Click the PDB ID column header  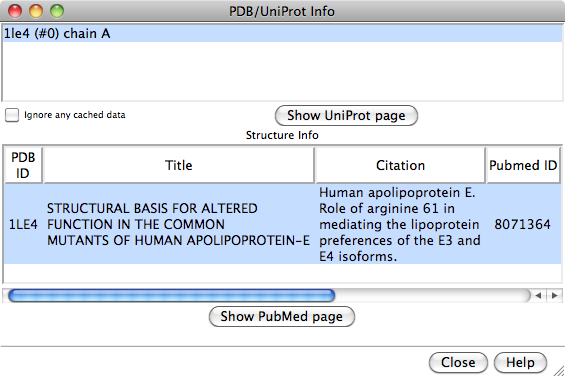click(x=23, y=165)
